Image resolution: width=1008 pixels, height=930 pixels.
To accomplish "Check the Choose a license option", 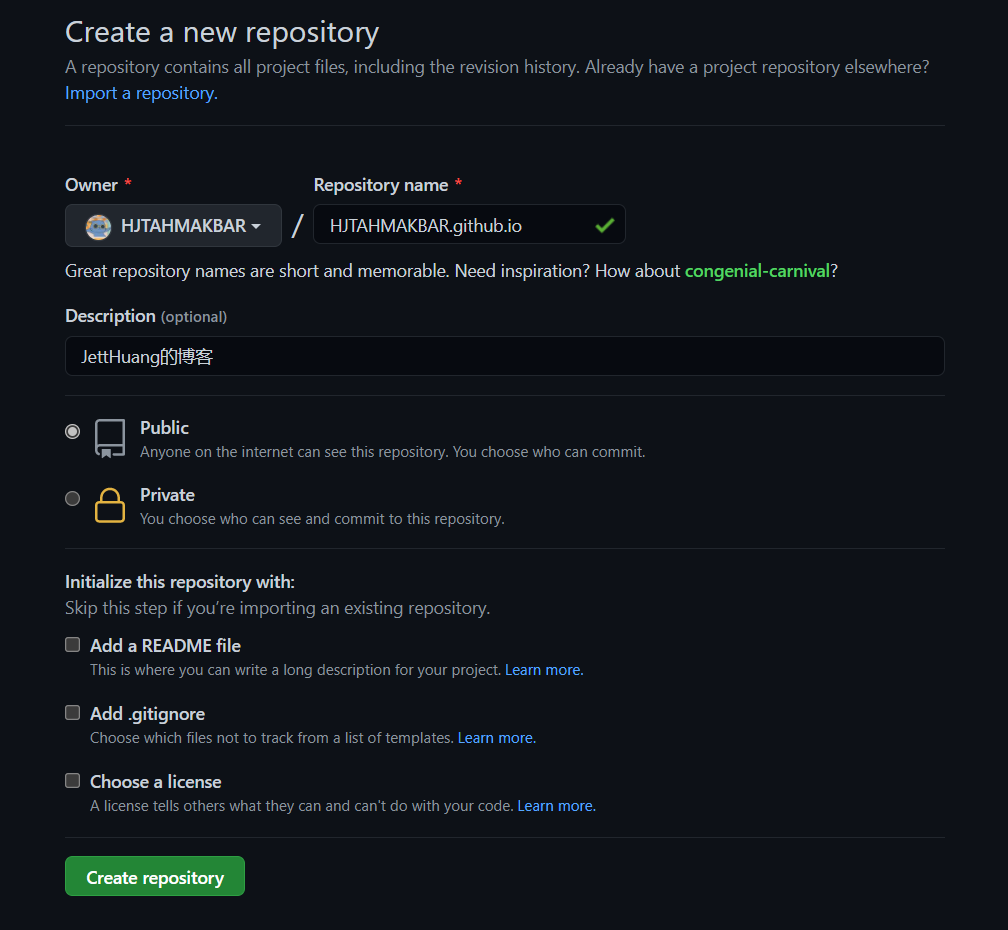I will 73,781.
